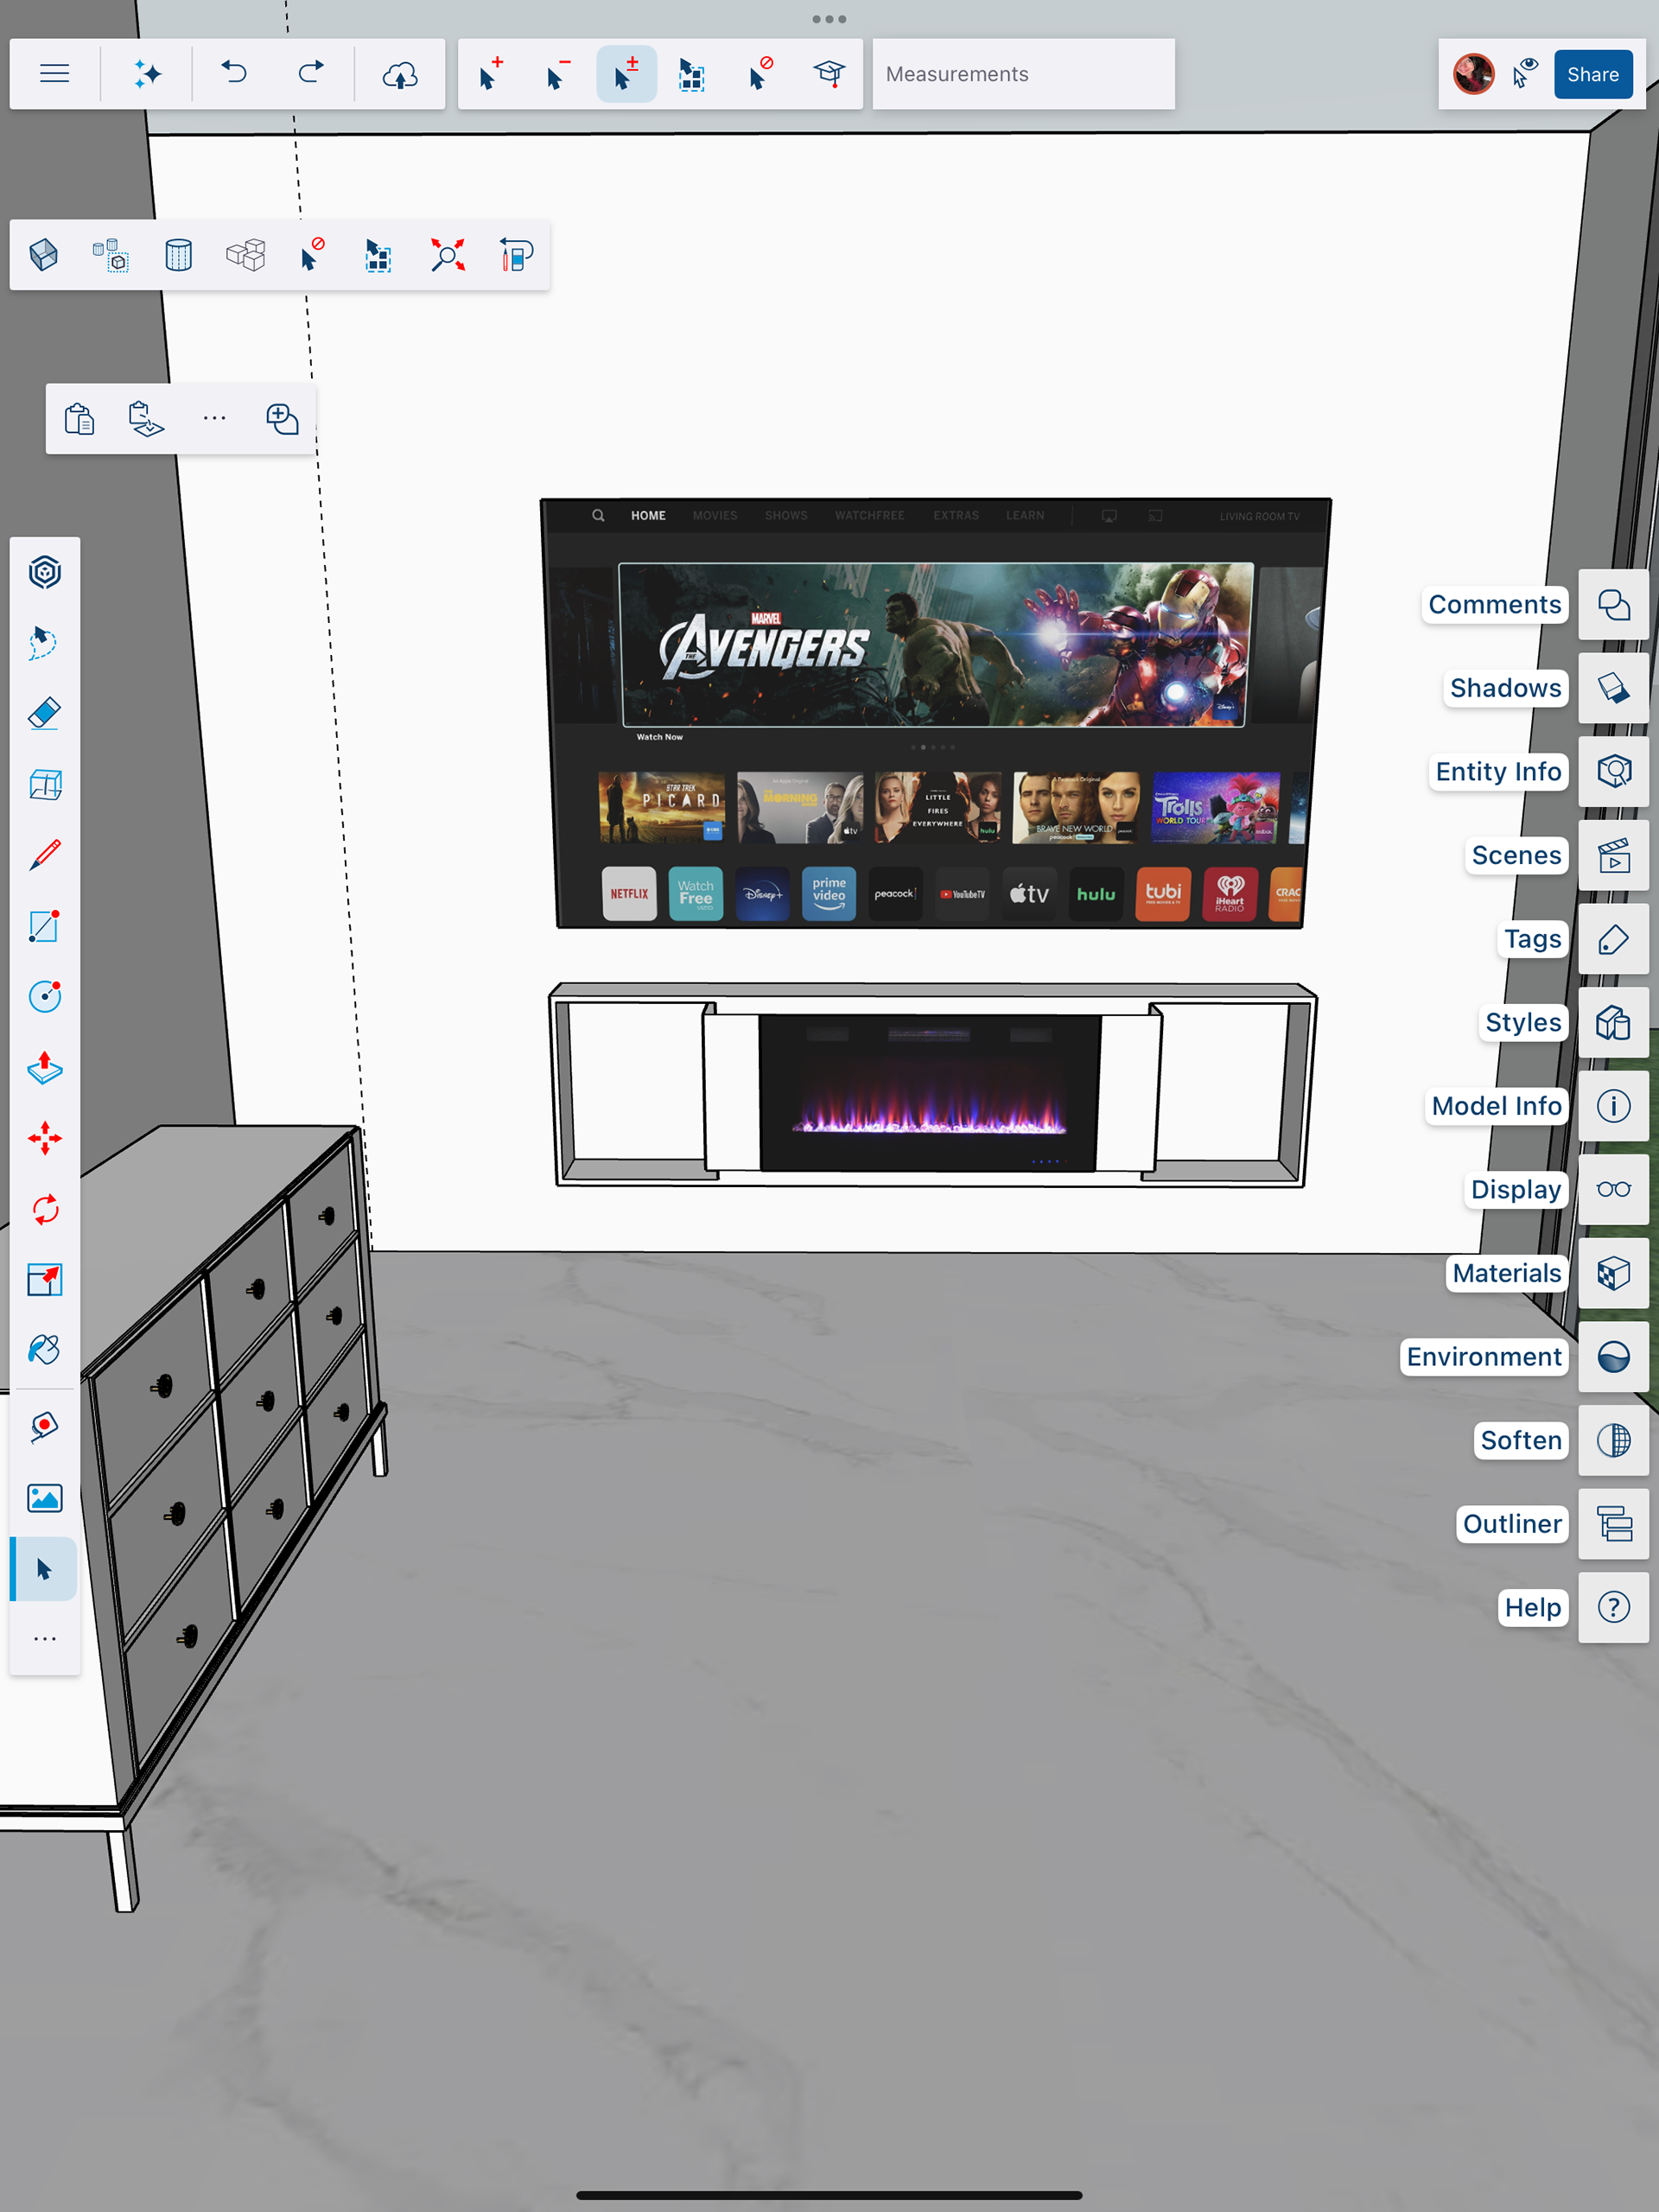
Task: Expand the left toolbar three-dot overflow
Action: (45, 1639)
